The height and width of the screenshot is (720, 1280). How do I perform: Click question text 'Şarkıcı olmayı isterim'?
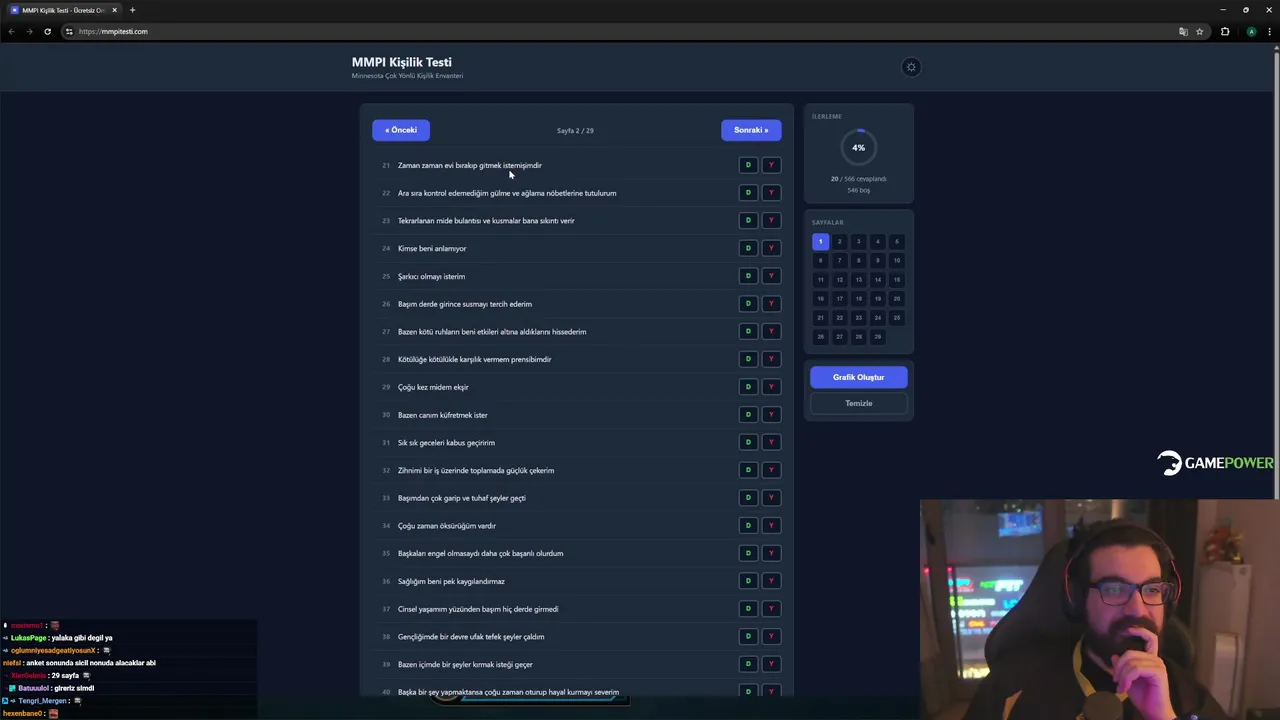[x=431, y=276]
